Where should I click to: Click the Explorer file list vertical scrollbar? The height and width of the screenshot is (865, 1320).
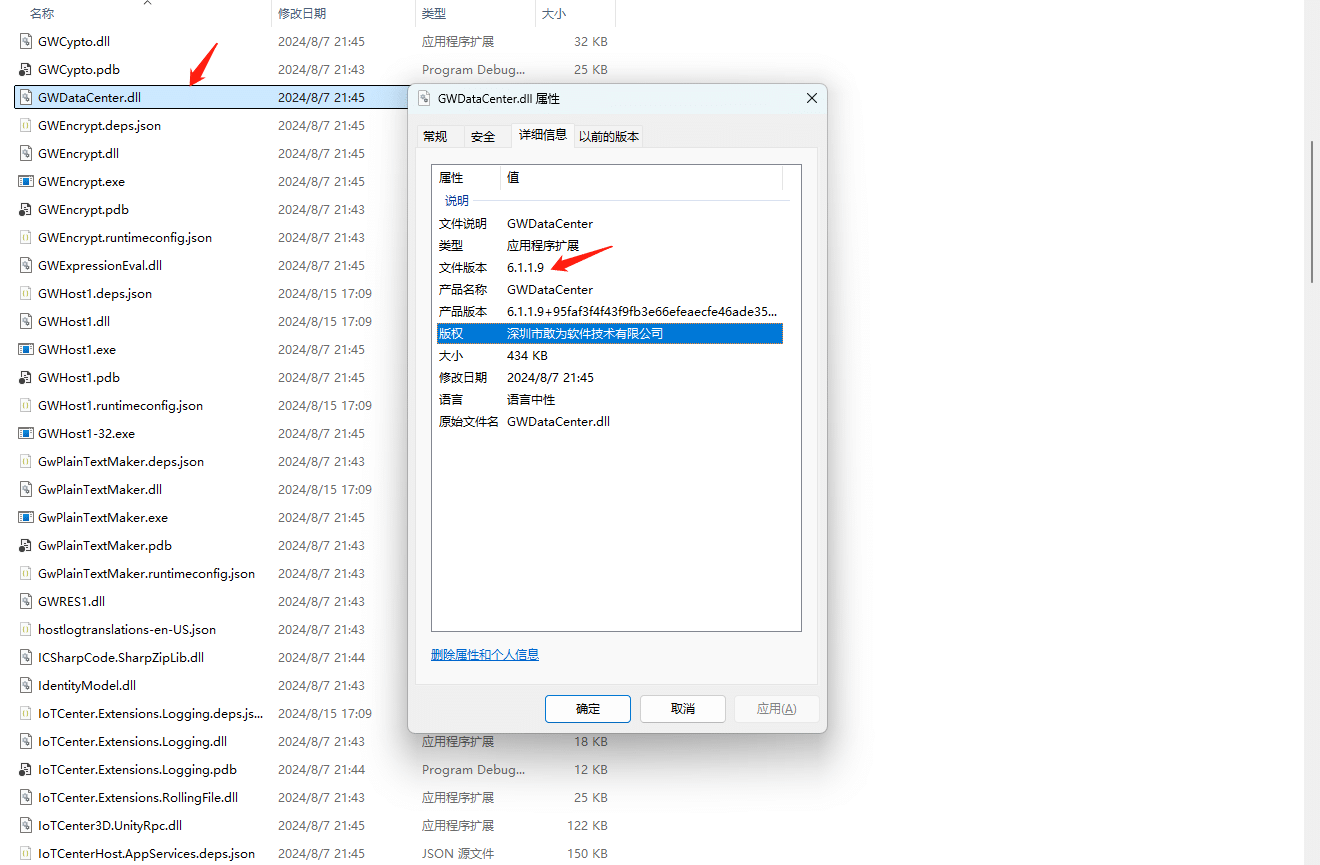pos(1312,212)
